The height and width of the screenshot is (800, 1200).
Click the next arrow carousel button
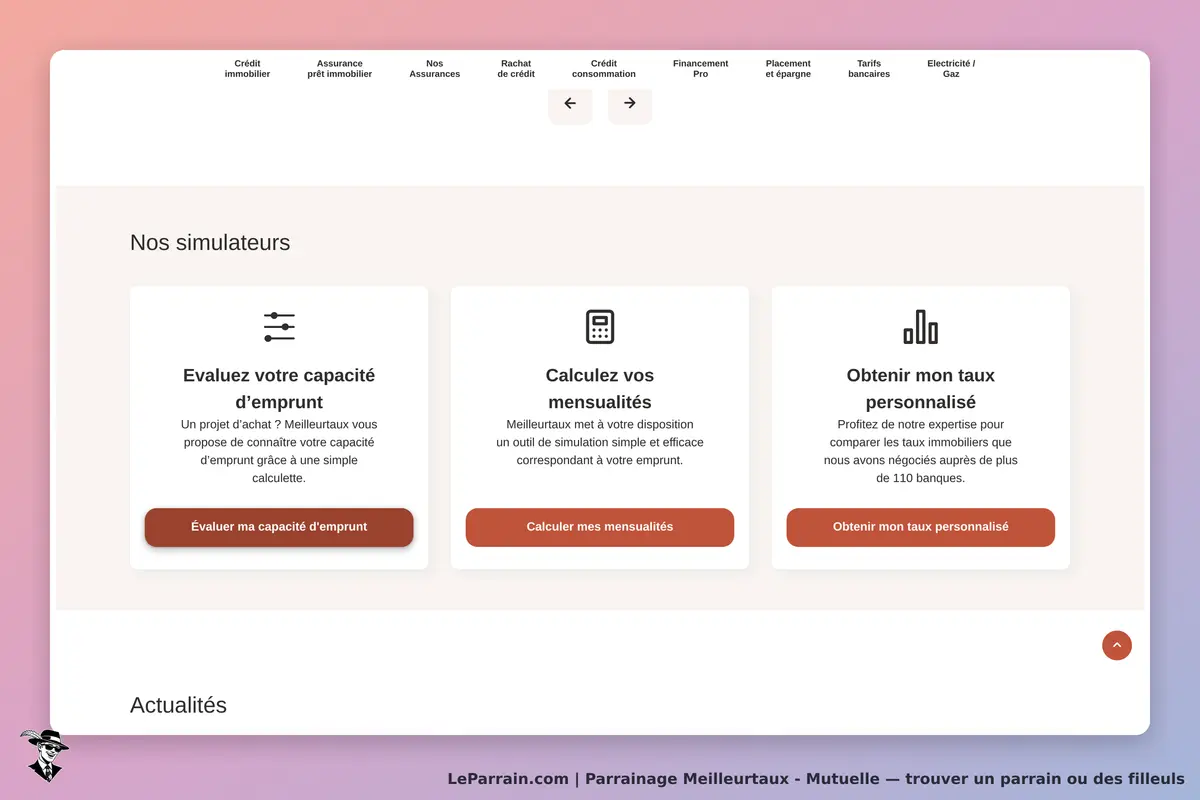click(630, 104)
